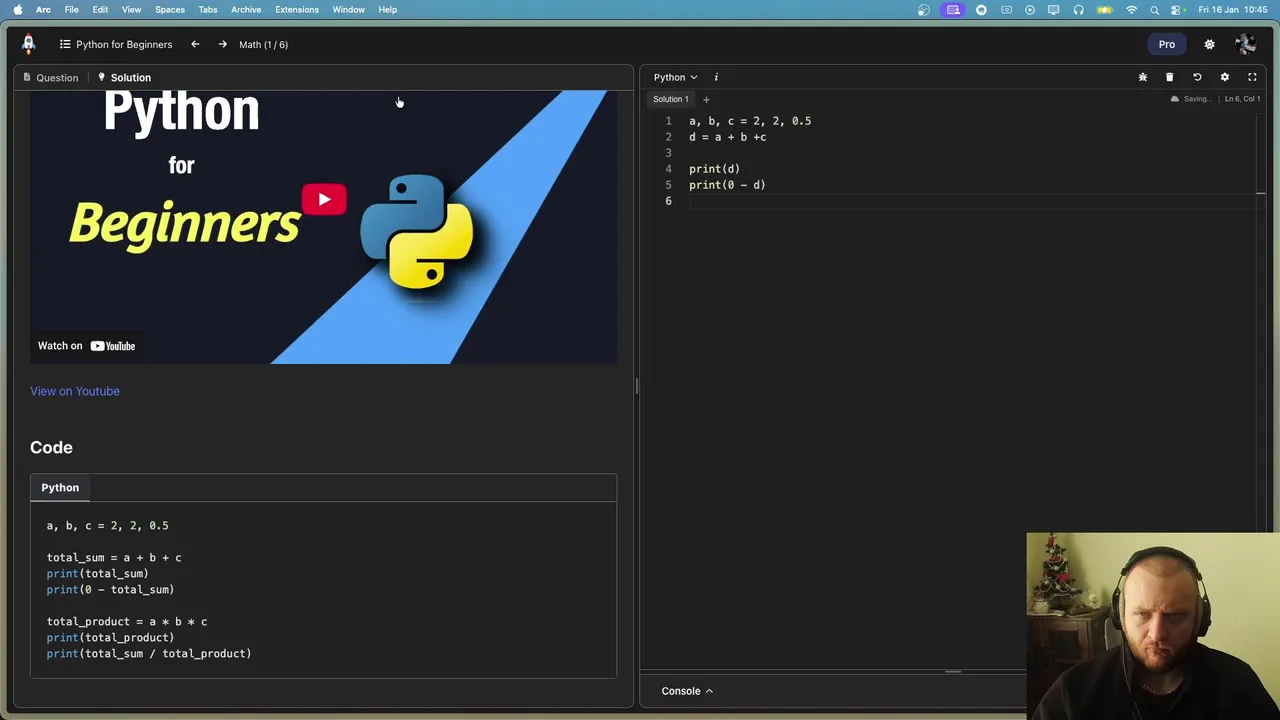The height and width of the screenshot is (720, 1280).
Task: Click the Math (1 / 6) label
Action: click(263, 44)
